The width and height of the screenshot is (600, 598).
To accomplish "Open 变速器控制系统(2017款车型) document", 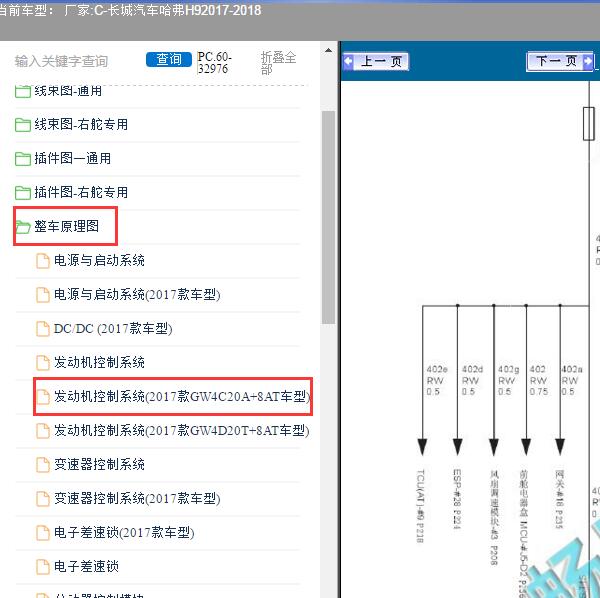I will [x=137, y=499].
